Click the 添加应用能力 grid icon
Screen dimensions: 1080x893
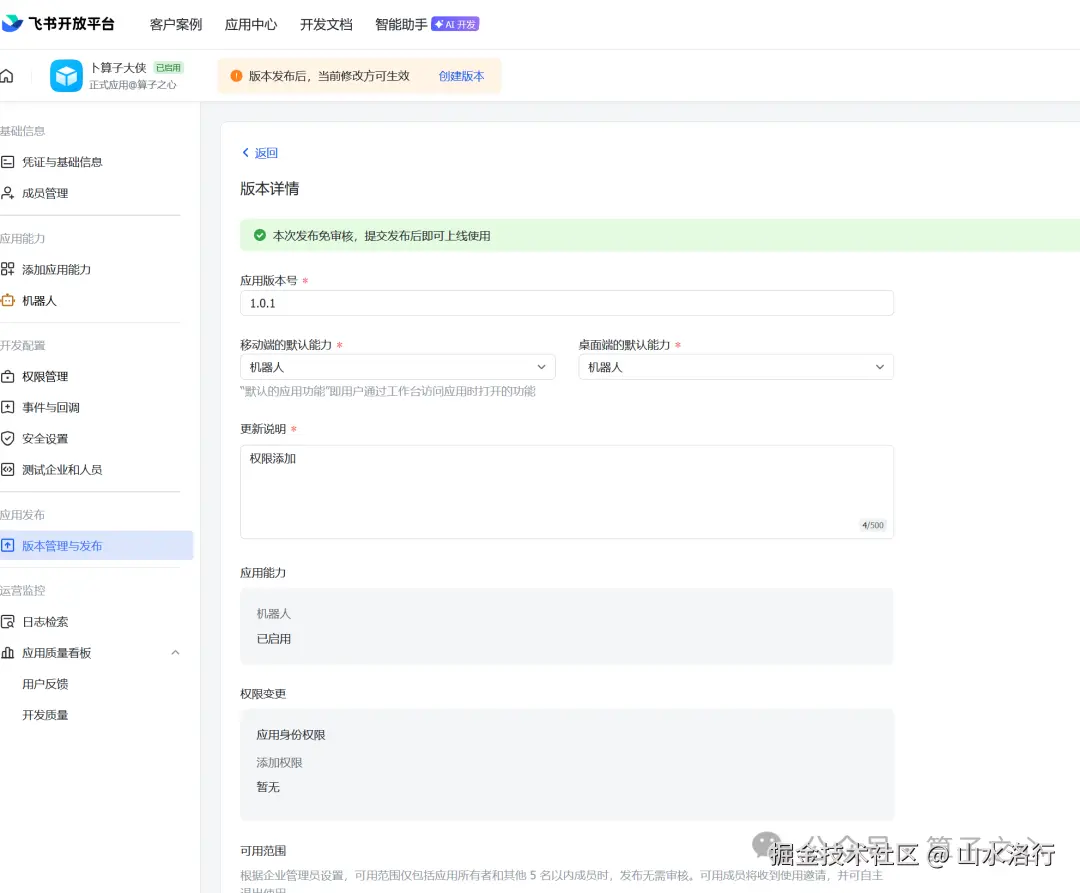(x=8, y=269)
